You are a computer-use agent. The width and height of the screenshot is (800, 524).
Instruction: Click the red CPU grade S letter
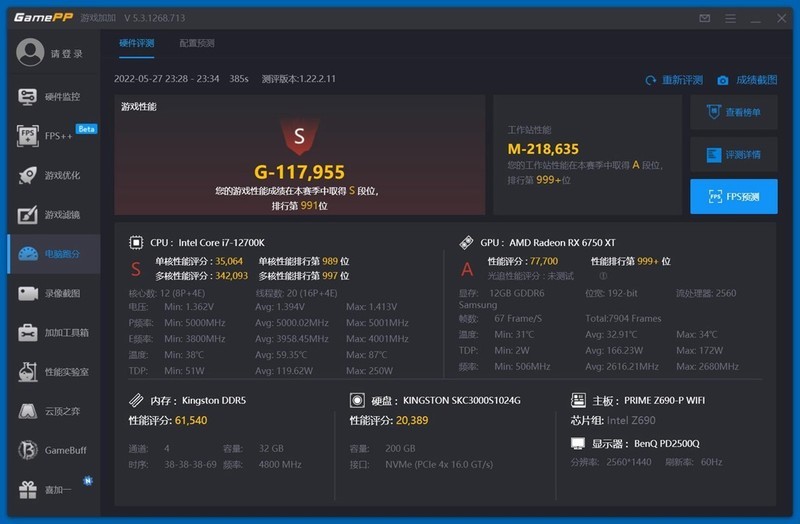(x=136, y=269)
